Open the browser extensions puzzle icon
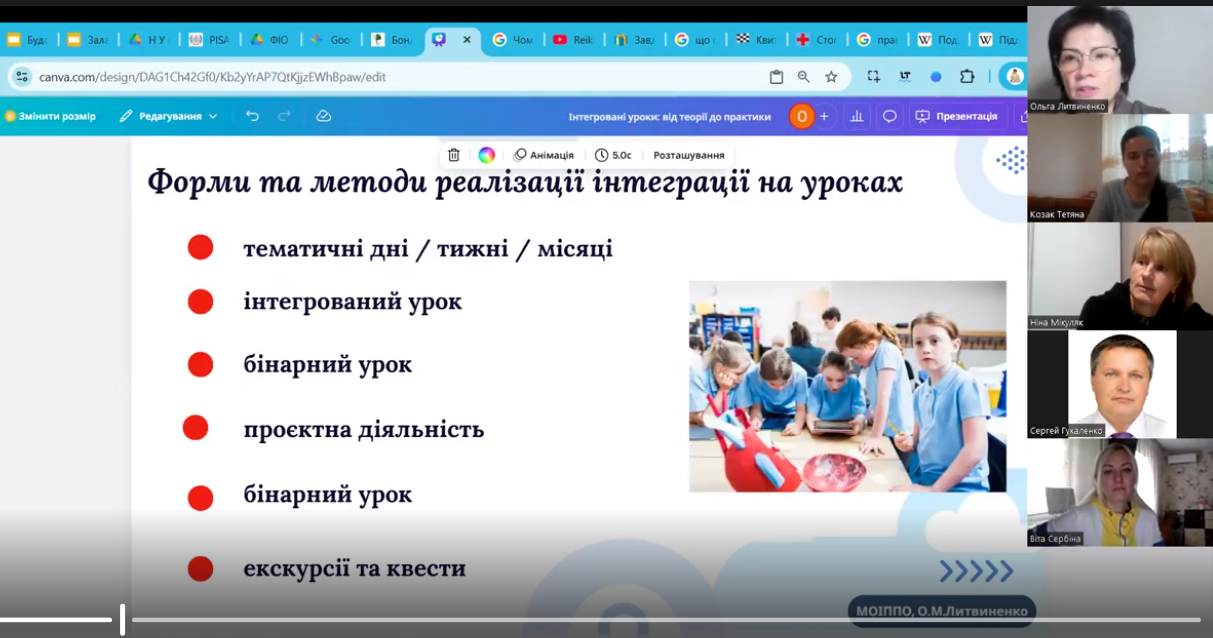1213x638 pixels. (x=967, y=77)
